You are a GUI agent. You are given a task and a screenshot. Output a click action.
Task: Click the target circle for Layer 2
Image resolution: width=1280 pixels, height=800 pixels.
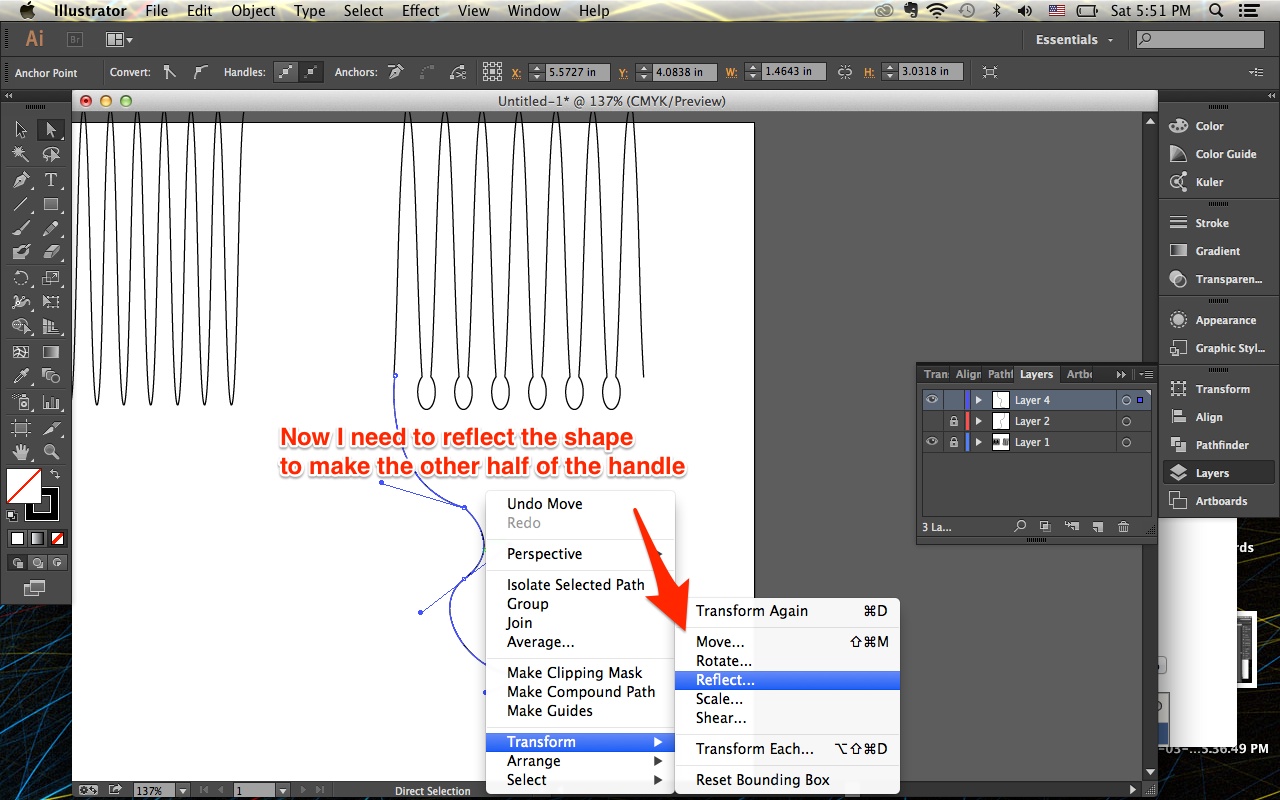click(1126, 421)
